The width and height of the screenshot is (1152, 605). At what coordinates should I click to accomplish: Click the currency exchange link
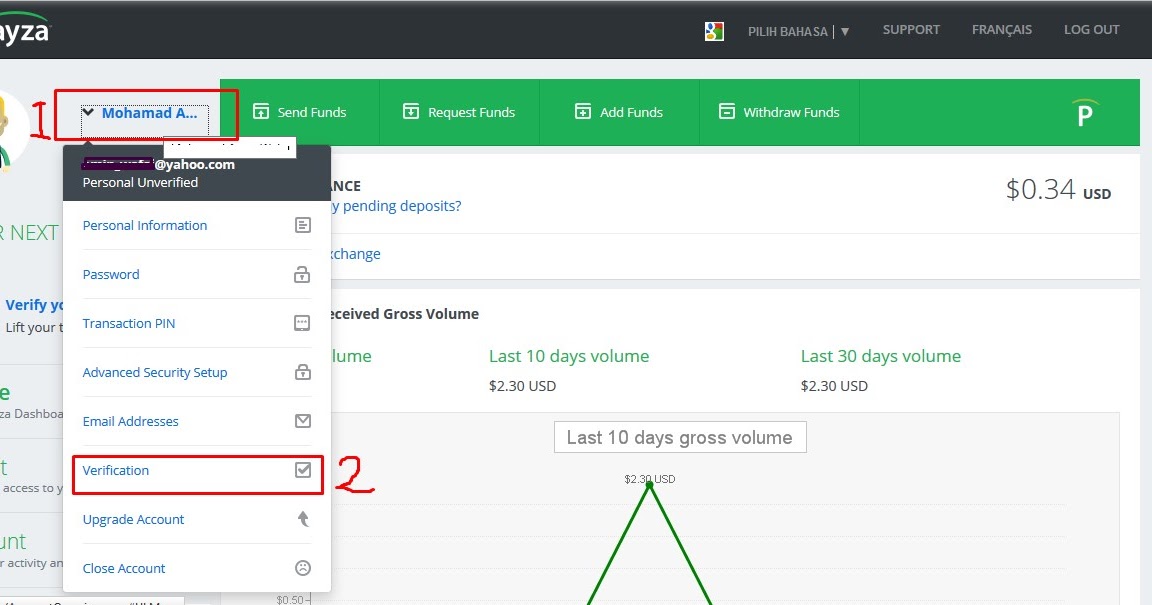tap(356, 254)
